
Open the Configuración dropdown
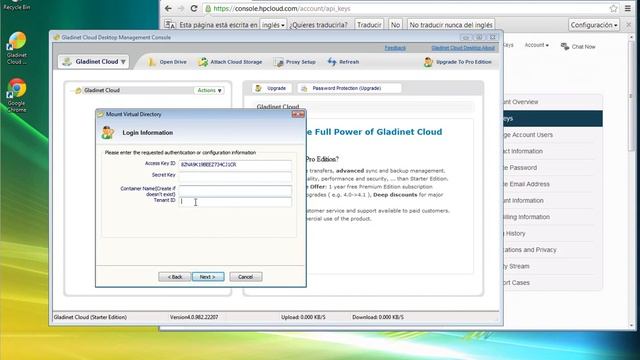594,25
